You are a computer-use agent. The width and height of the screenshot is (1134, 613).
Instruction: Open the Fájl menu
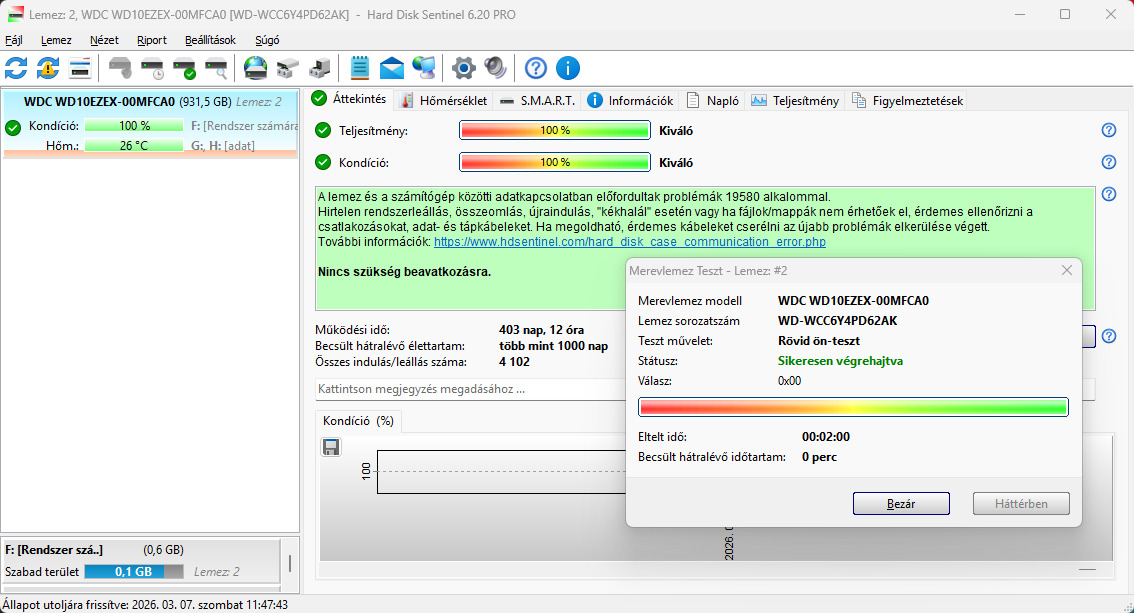14,40
